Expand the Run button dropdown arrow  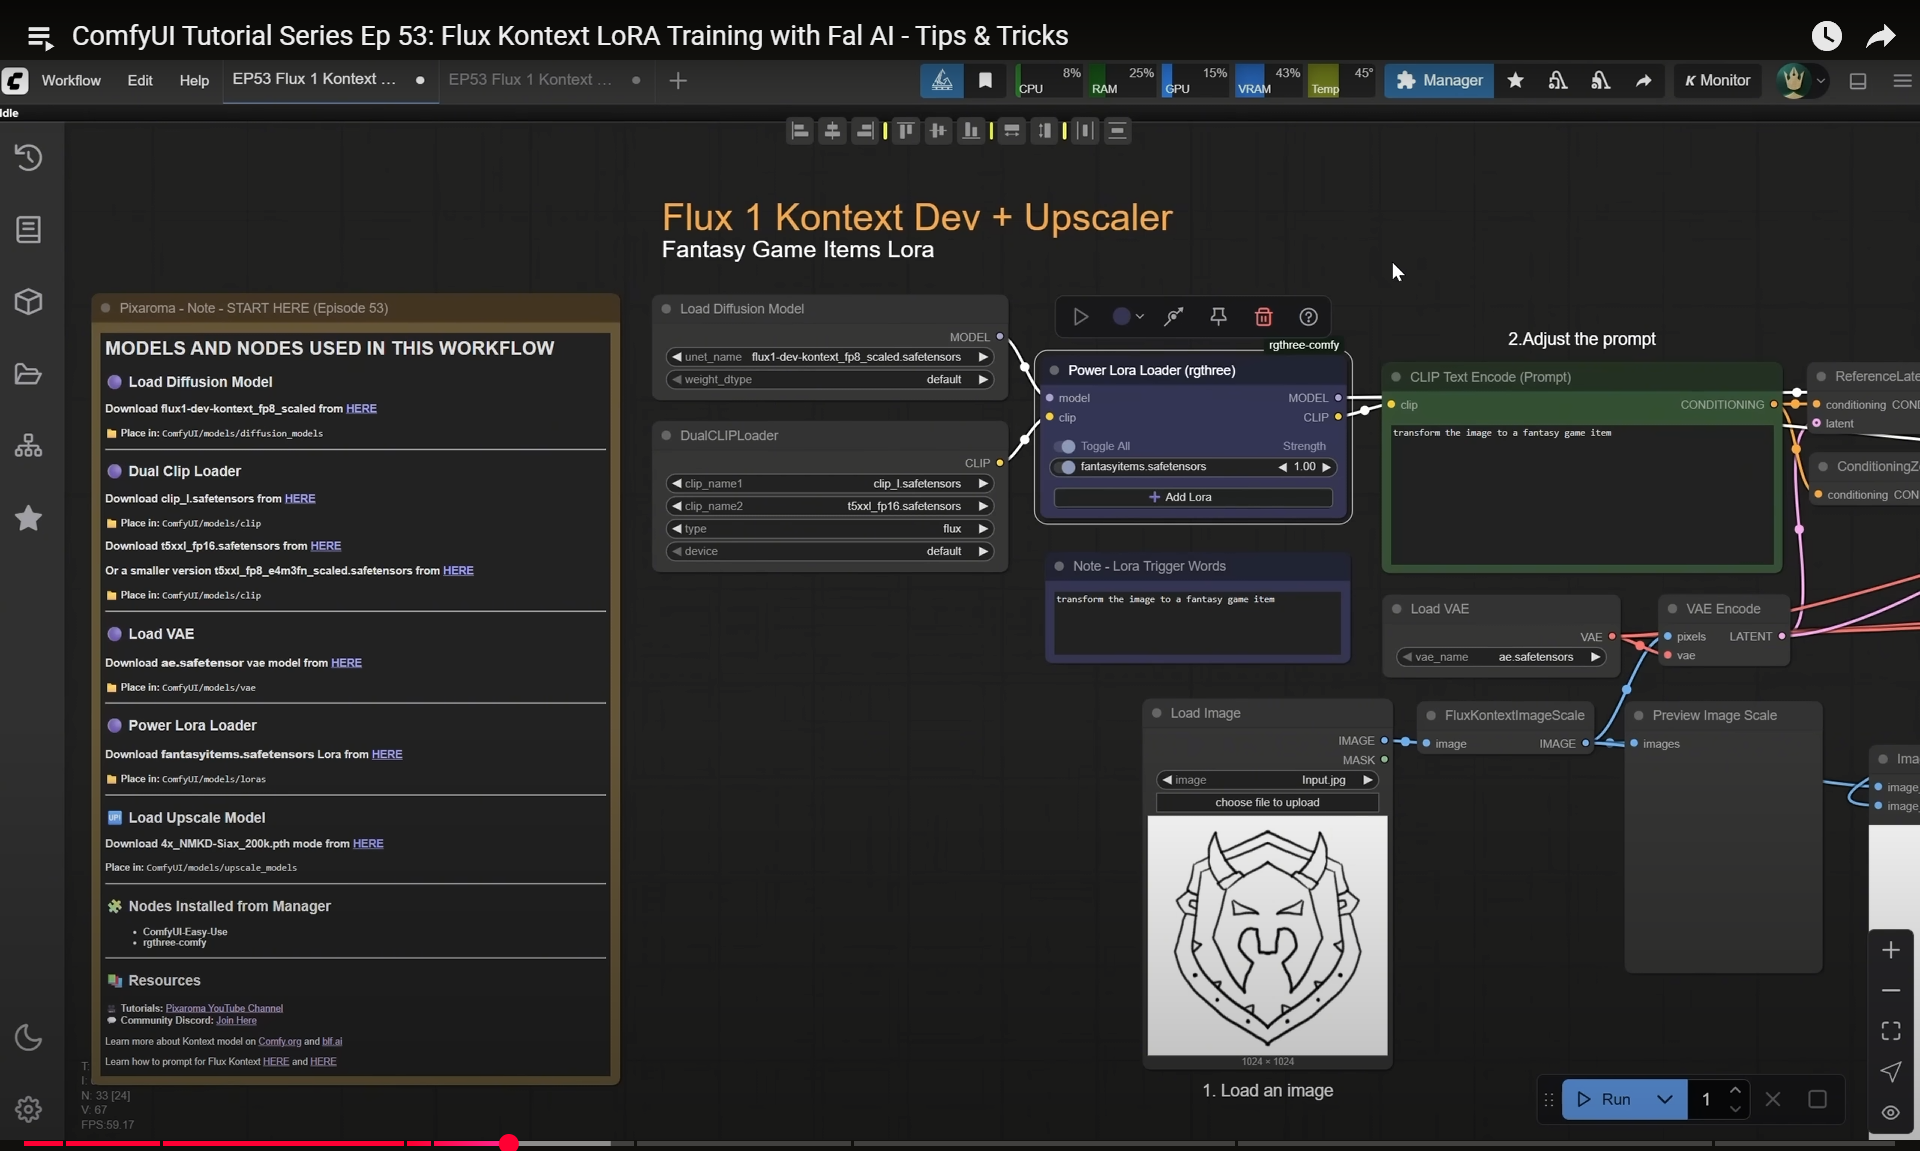pyautogui.click(x=1664, y=1099)
